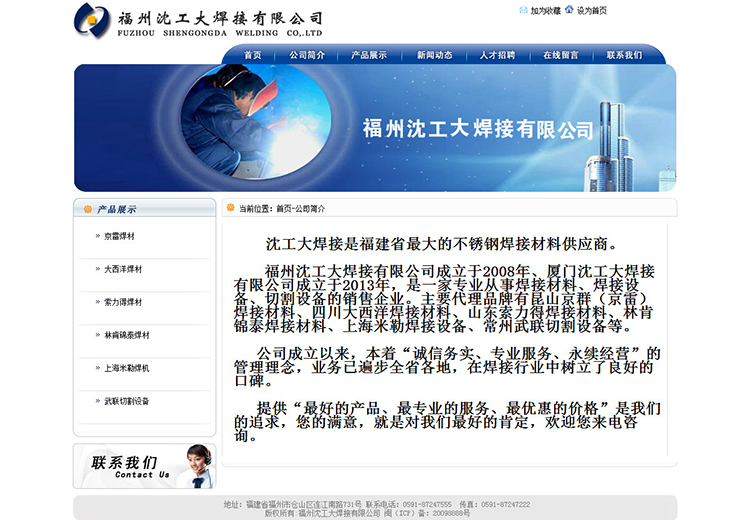Viewport: 748px width, 520px height.
Task: Click the 加为收藏 link
Action: (x=545, y=11)
